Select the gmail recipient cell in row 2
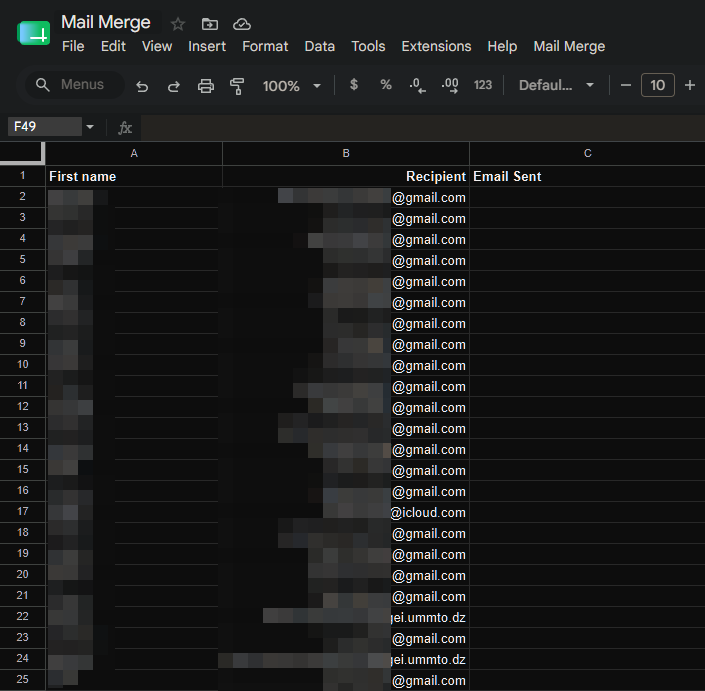 coord(346,197)
